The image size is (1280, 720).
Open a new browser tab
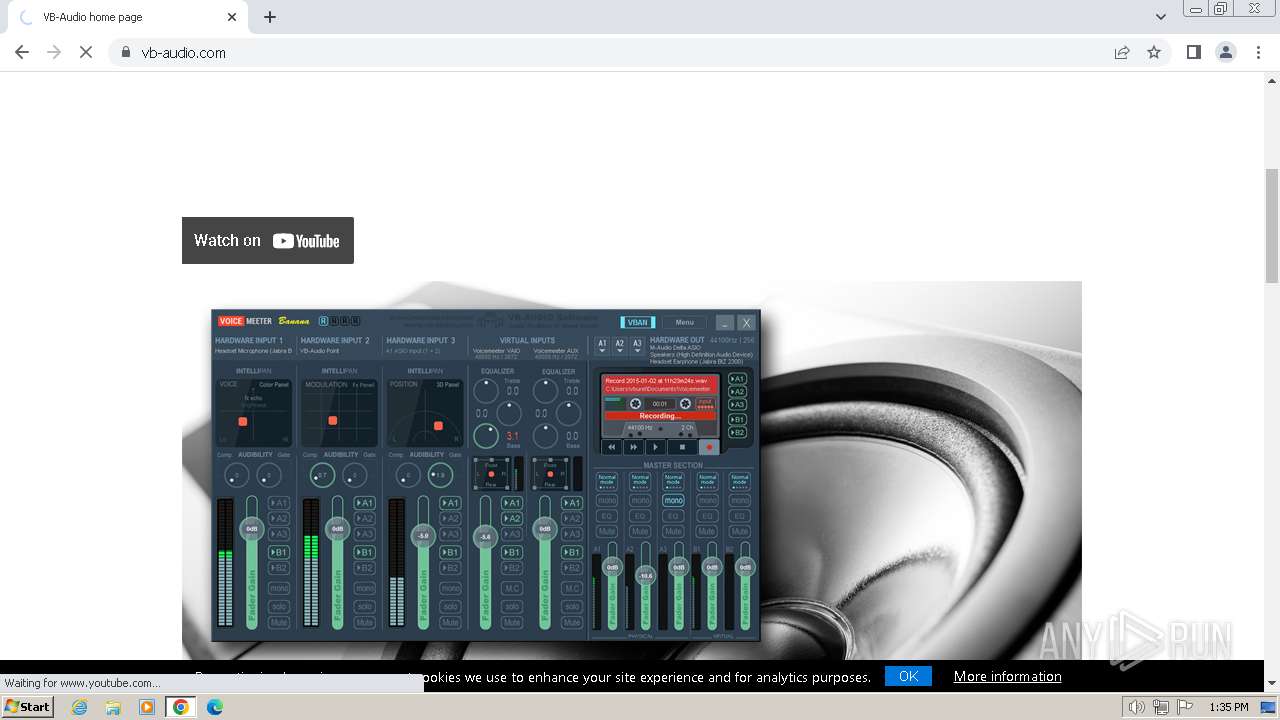click(x=270, y=17)
